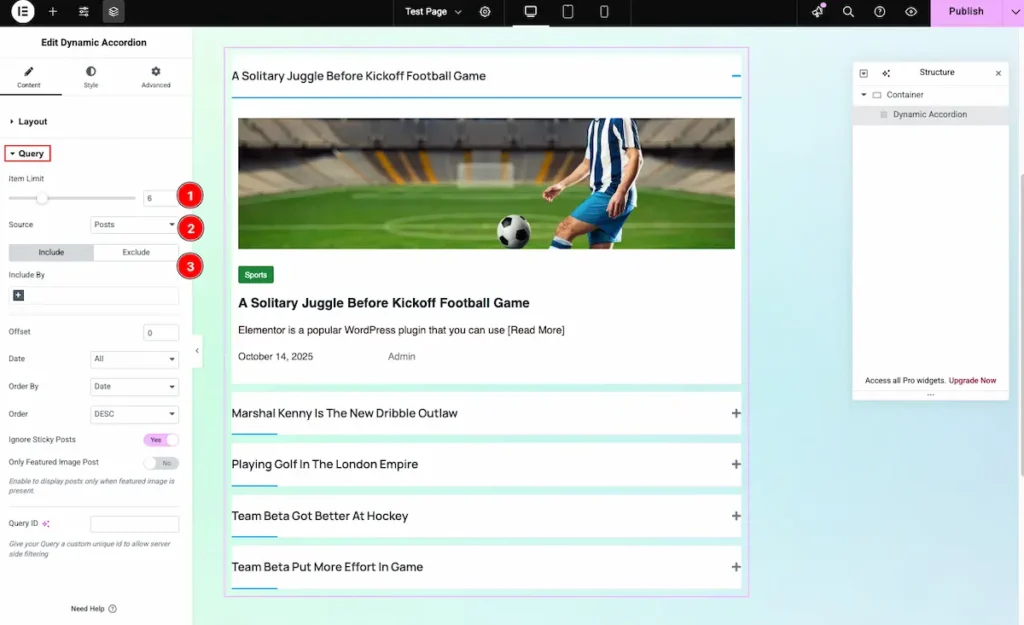Open the Finder search icon
Screen dimensions: 1024x625
click(848, 12)
